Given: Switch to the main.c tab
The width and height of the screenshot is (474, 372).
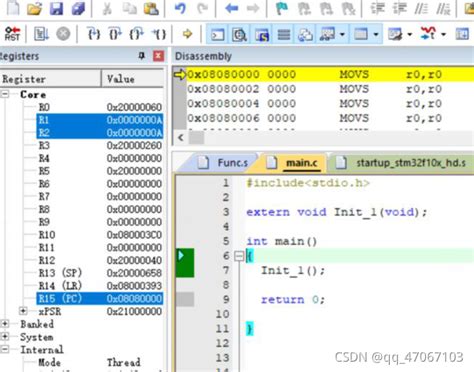Looking at the screenshot, I should (293, 163).
